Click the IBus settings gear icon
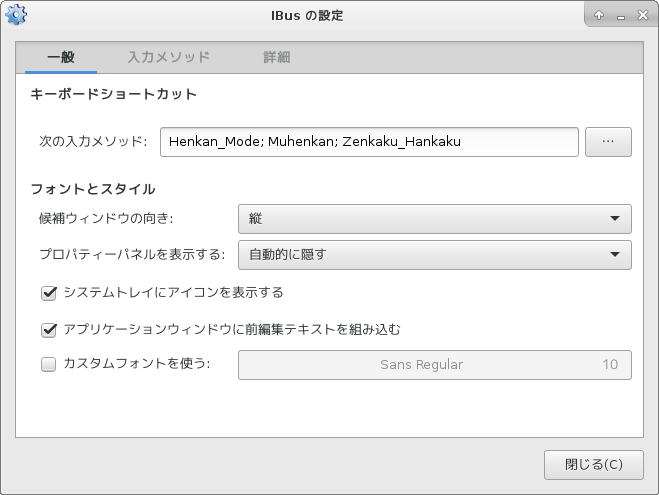The height and width of the screenshot is (495, 659). (x=16, y=15)
